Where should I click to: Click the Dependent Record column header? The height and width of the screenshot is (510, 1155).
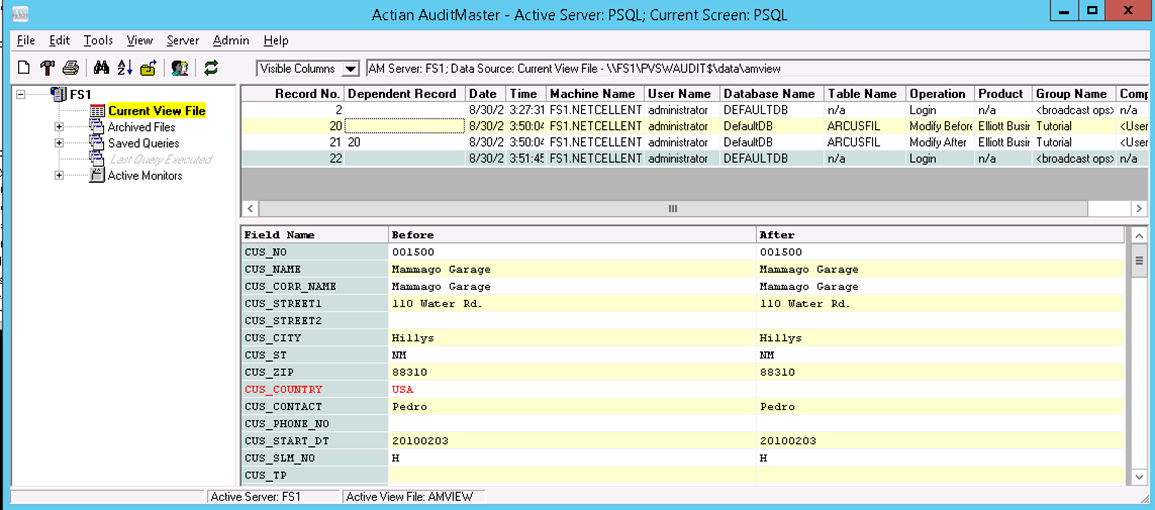404,94
